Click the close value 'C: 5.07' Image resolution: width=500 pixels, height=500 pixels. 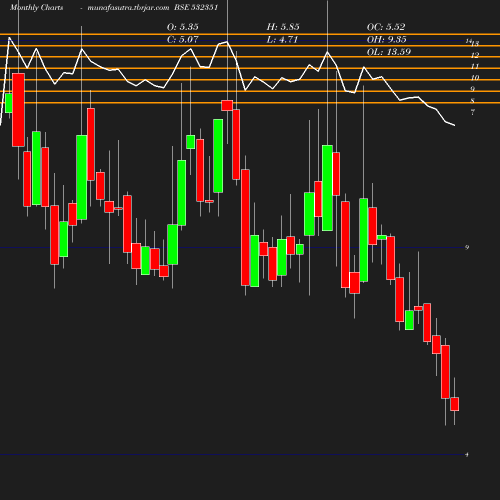[x=183, y=39]
